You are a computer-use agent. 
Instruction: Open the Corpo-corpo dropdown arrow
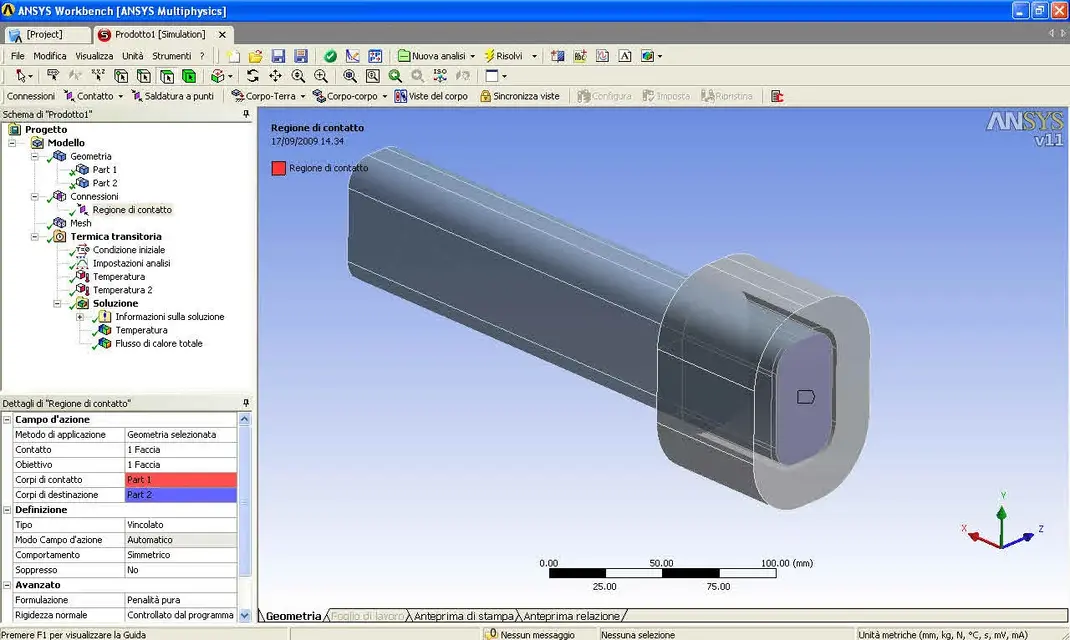385,96
